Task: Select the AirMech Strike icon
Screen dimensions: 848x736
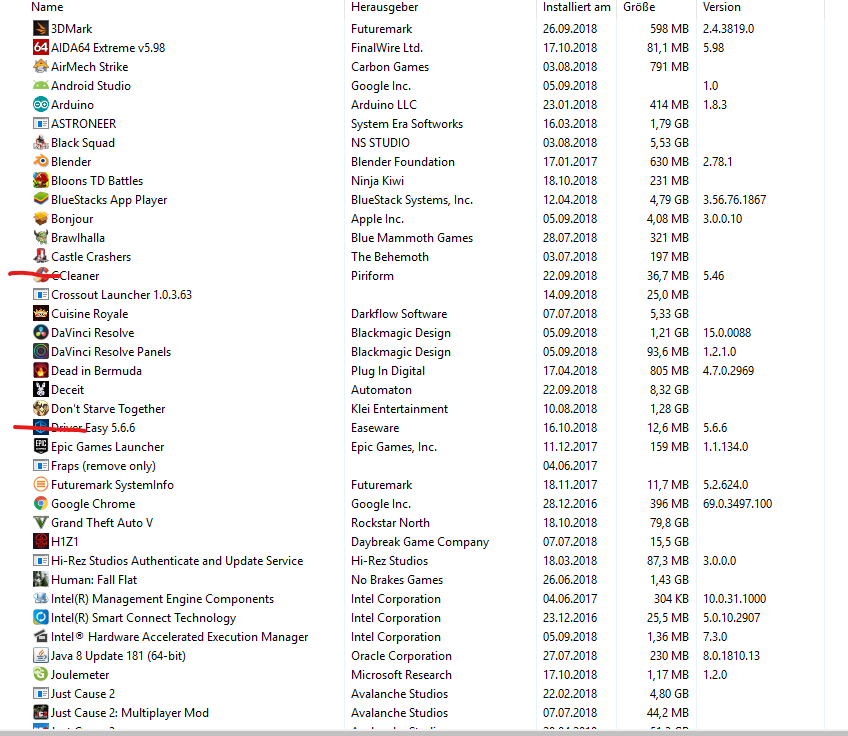Action: point(41,66)
